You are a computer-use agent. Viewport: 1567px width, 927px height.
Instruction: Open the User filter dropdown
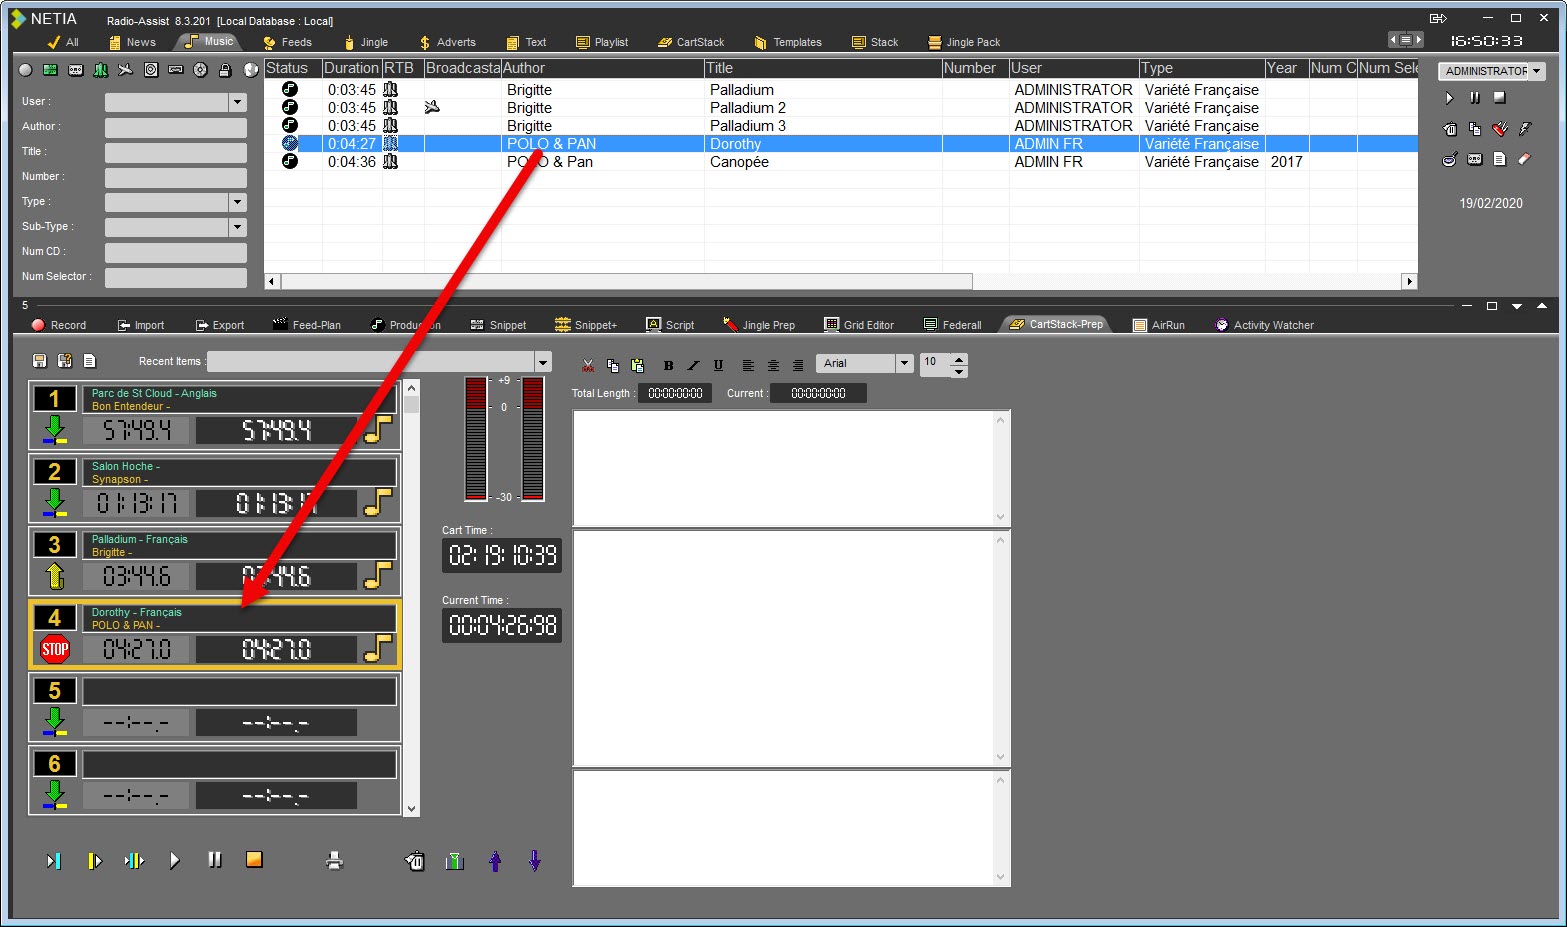237,102
